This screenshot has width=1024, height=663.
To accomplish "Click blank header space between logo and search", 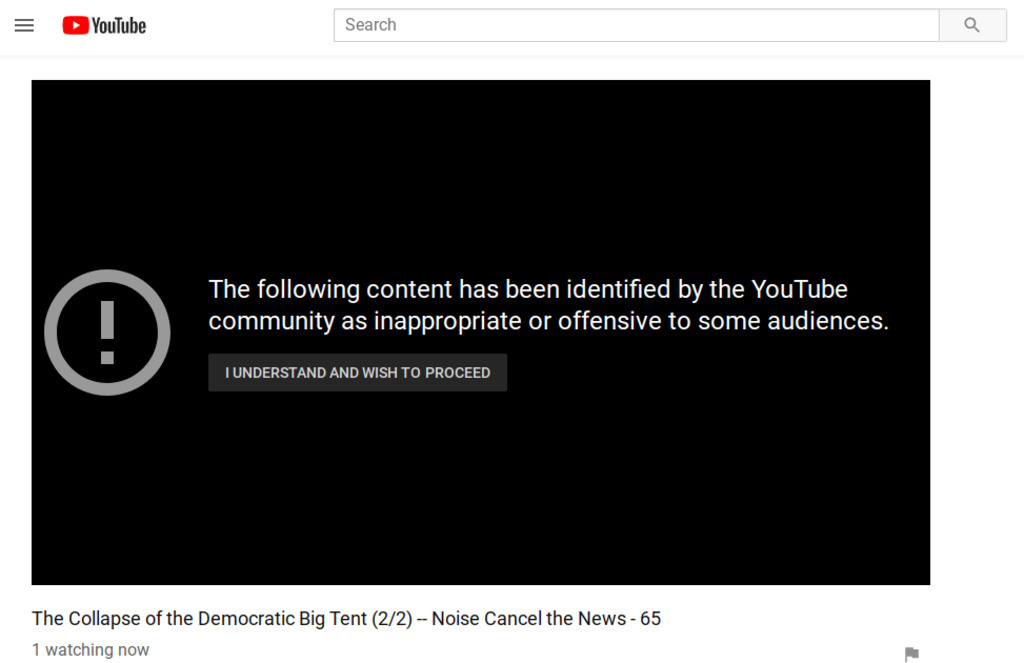I will coord(240,25).
